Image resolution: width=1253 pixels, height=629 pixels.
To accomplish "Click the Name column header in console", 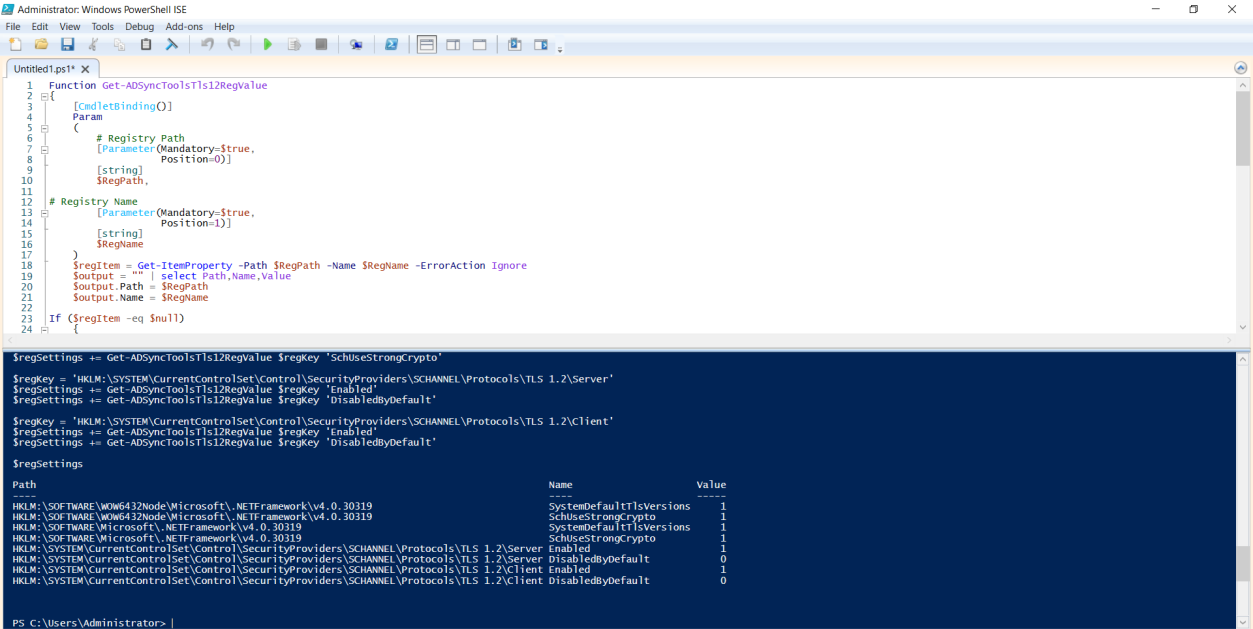I will (x=561, y=485).
